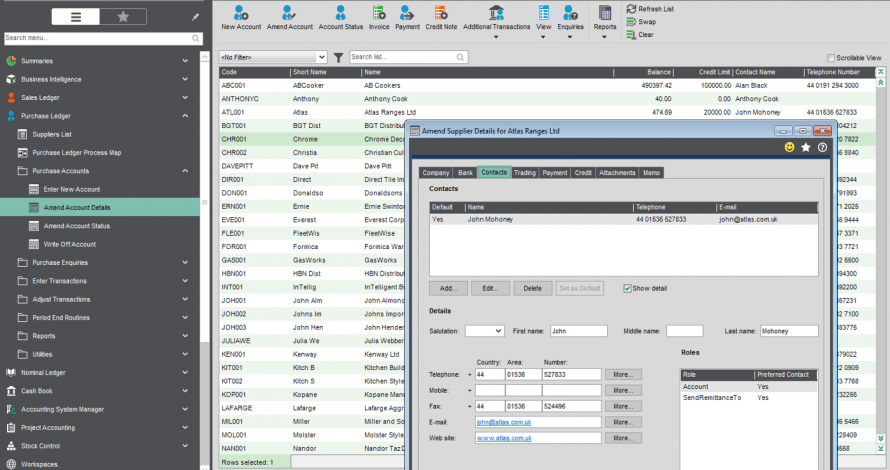Open the No Filter dropdown
Image resolution: width=890 pixels, height=470 pixels.
pyautogui.click(x=273, y=57)
